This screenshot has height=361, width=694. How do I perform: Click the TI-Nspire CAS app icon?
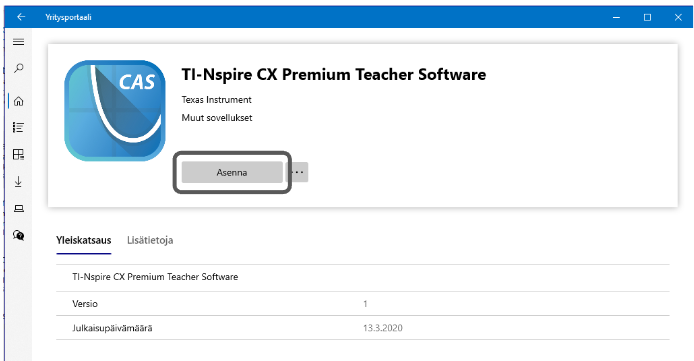115,111
